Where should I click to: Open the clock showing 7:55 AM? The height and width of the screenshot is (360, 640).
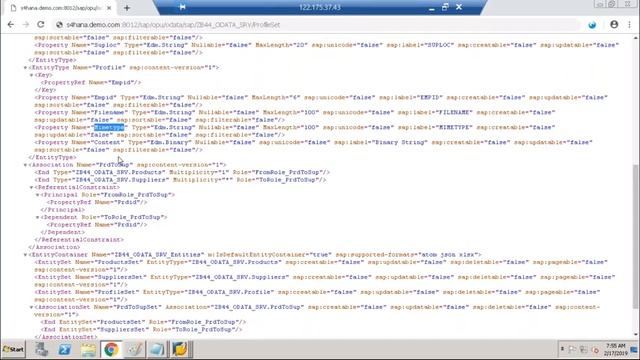(x=616, y=349)
